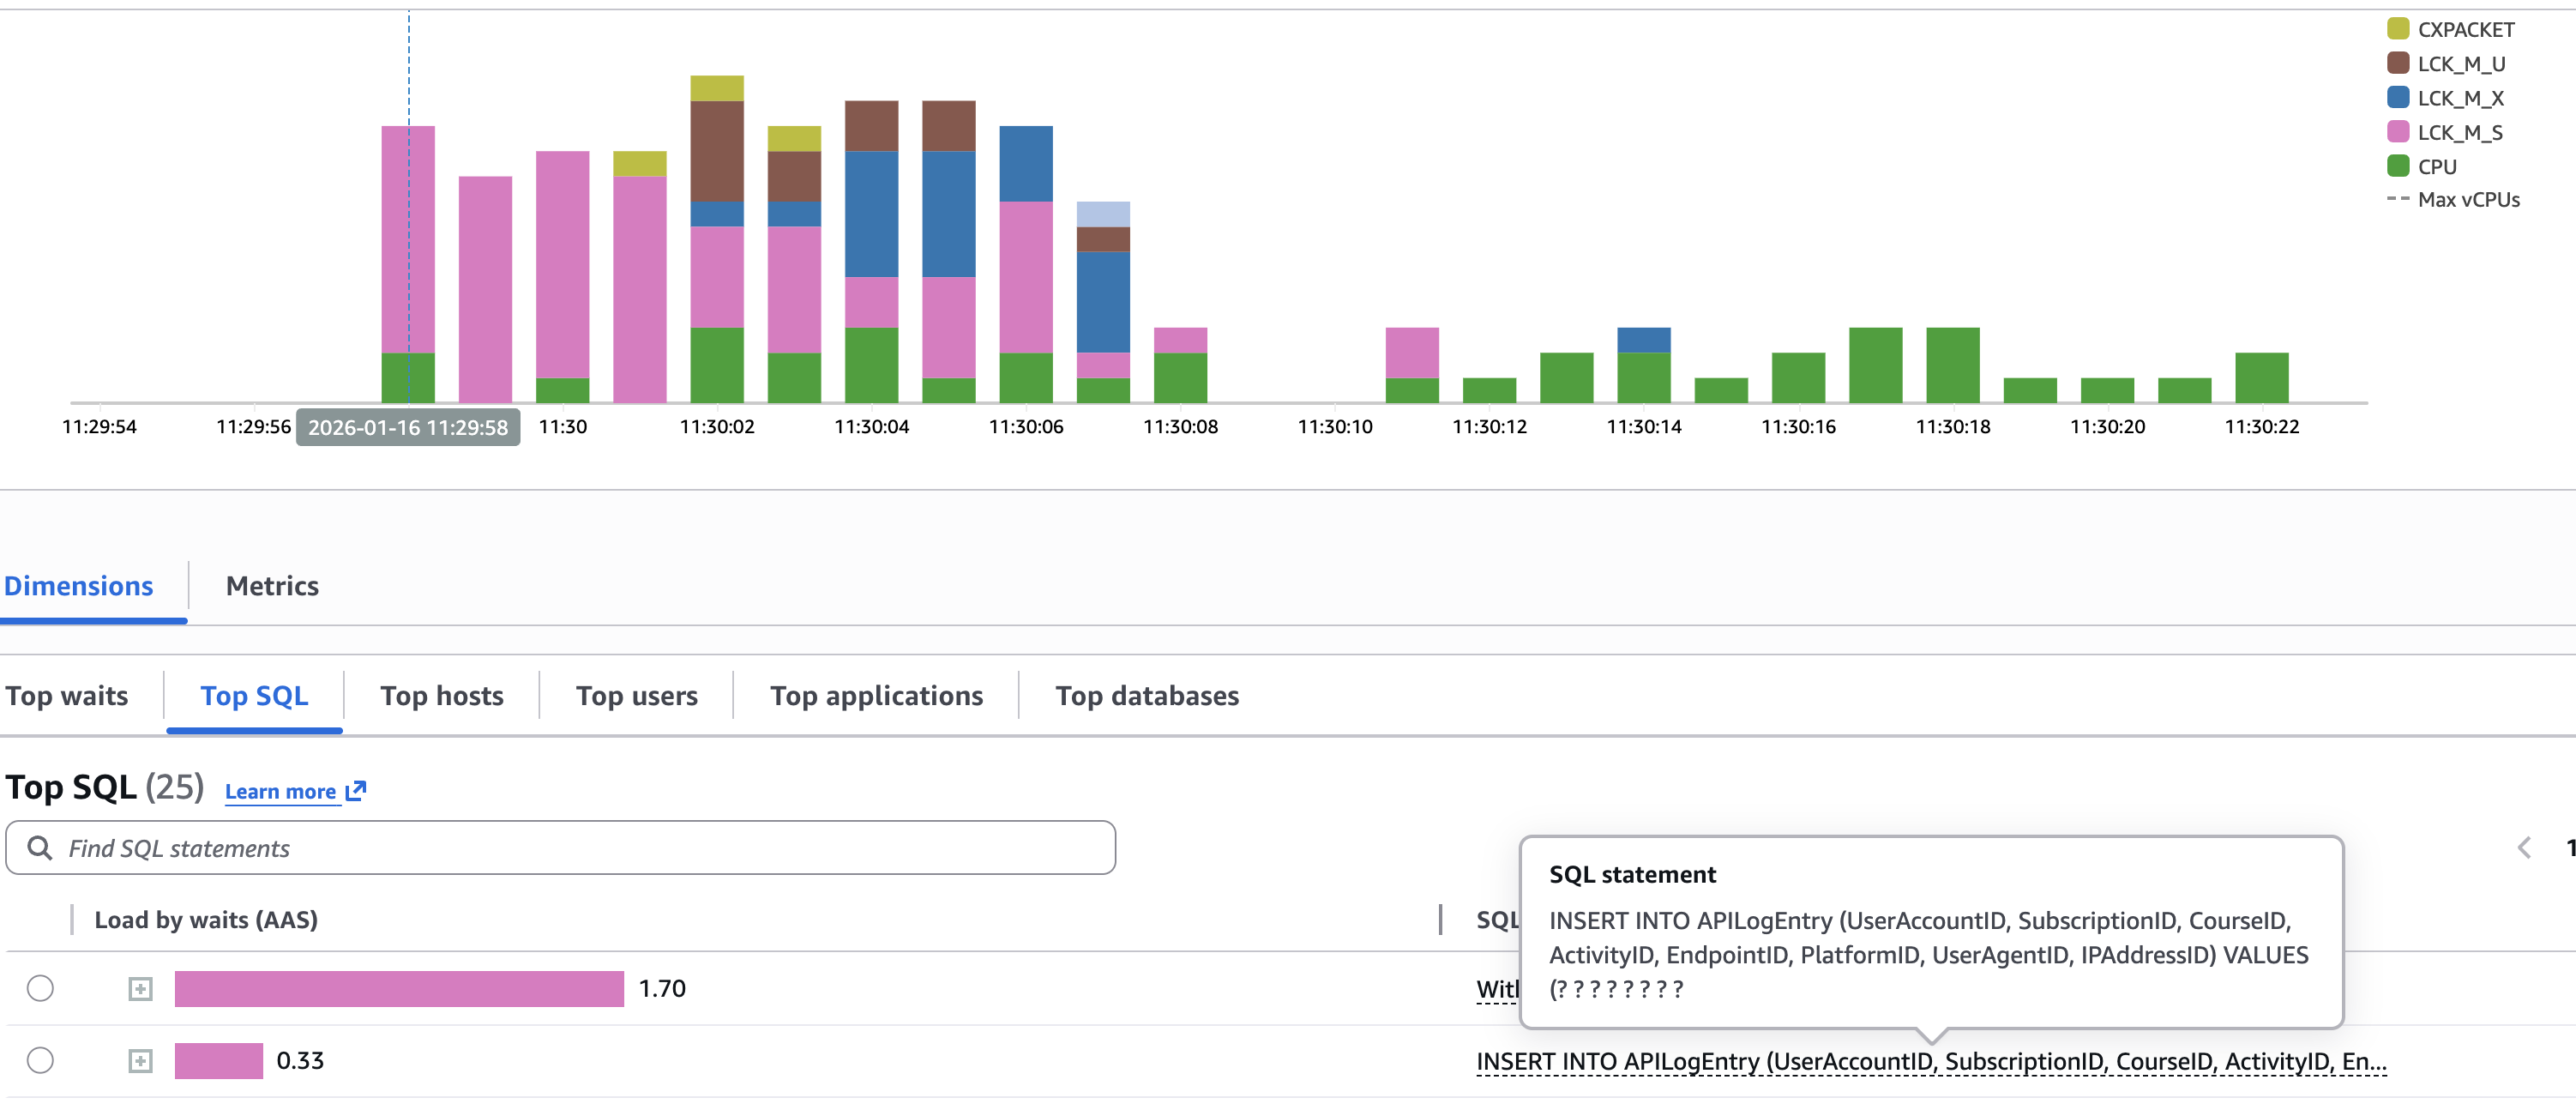Toggle the CPU legend entry
The image size is (2576, 1110).
[2436, 166]
